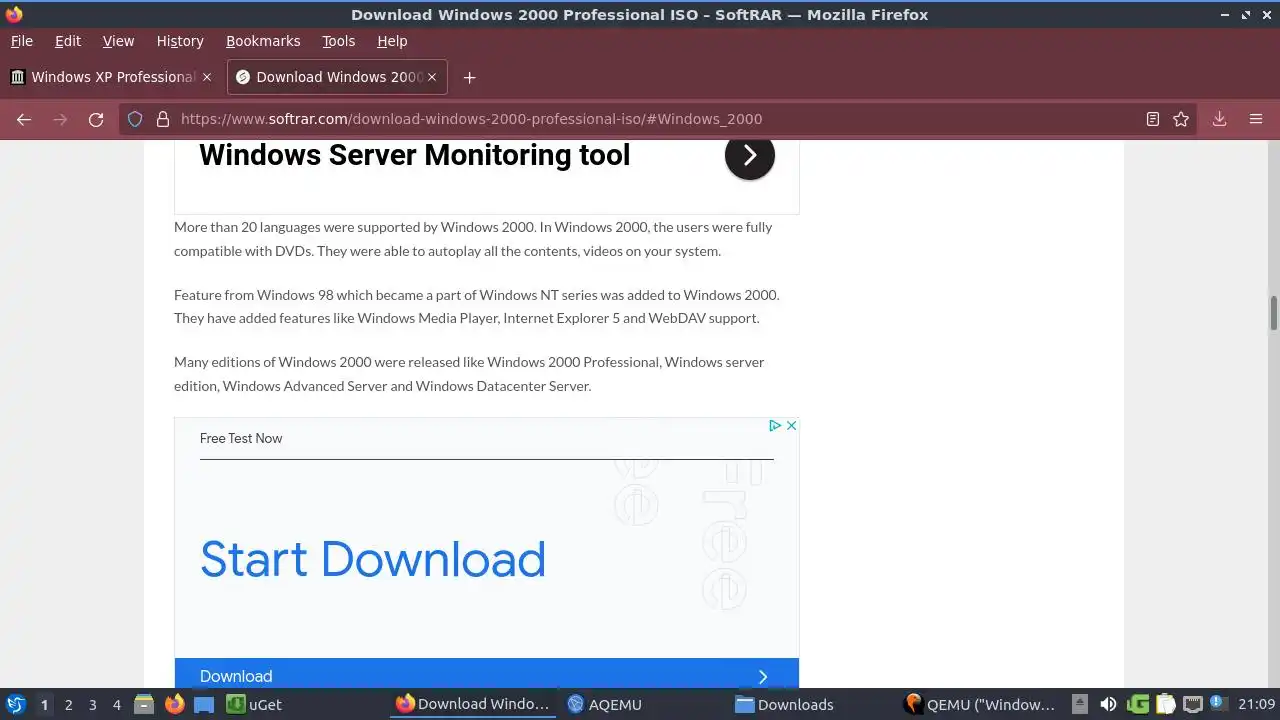The height and width of the screenshot is (720, 1280).
Task: Launch Firefox from the taskbar quick-launch
Action: 174,704
